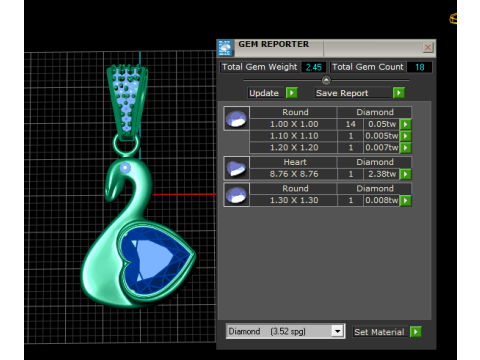Click the 0.005tw weight cell
Viewport: 480px width, 360px height.
[382, 136]
